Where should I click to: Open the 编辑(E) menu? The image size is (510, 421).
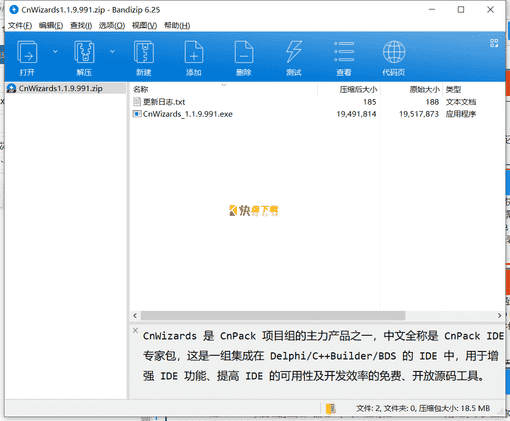pyautogui.click(x=51, y=26)
